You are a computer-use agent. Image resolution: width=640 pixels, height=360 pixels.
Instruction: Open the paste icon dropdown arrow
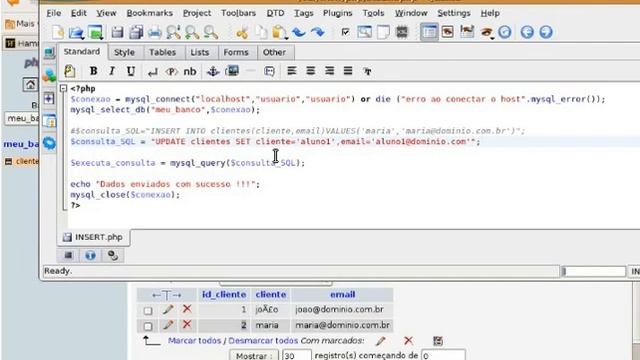pyautogui.click(x=287, y=38)
